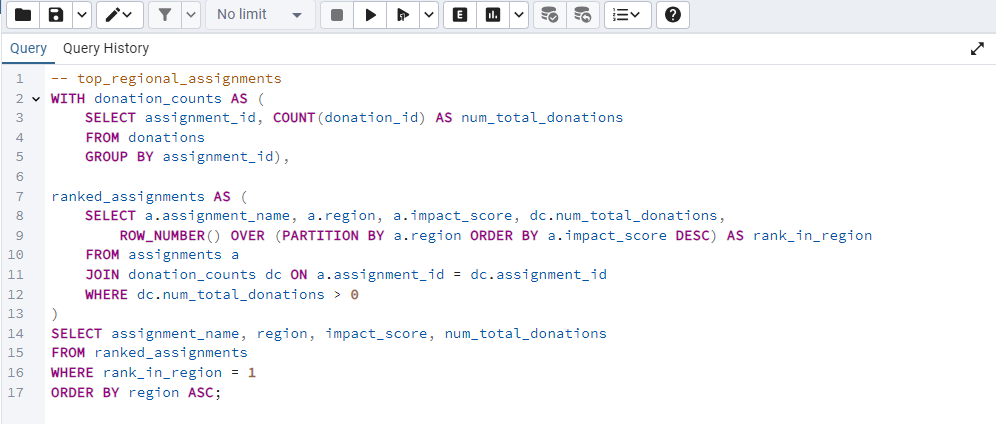
Task: Click line number 17 in the gutter
Action: 16,392
